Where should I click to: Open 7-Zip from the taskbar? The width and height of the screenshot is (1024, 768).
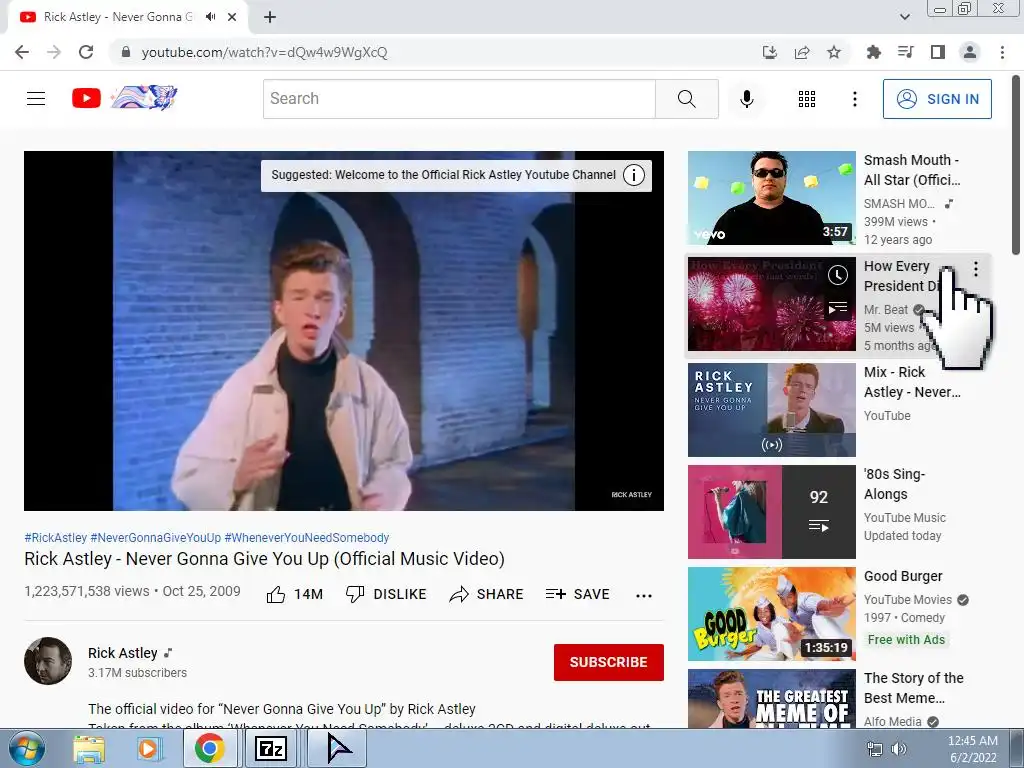[271, 749]
